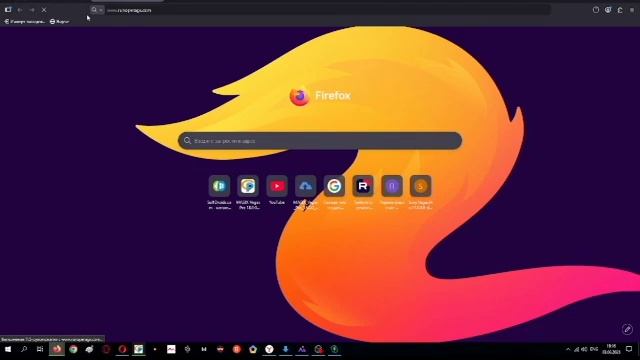640x360 pixels.
Task: Click the language indicator in system tray
Action: [594, 349]
